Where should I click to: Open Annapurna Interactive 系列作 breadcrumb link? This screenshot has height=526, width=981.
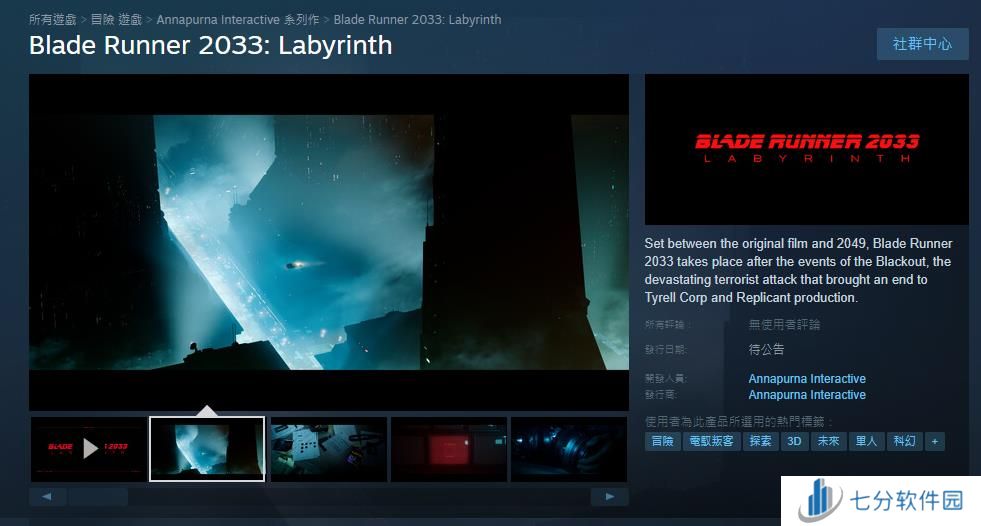[x=238, y=19]
